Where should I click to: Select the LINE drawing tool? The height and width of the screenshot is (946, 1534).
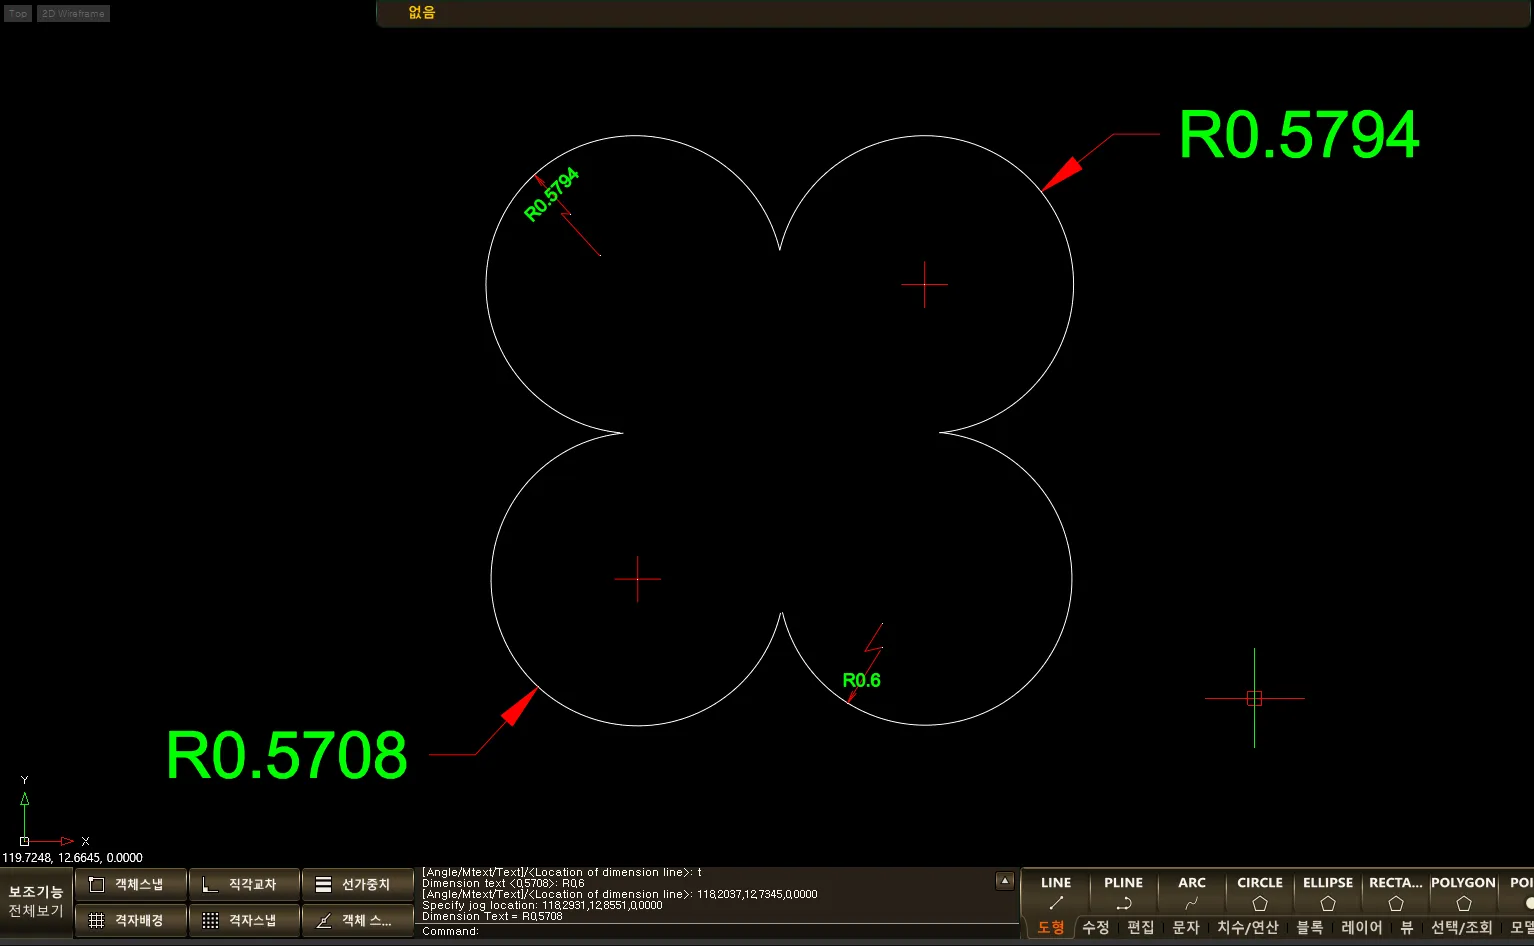1055,893
